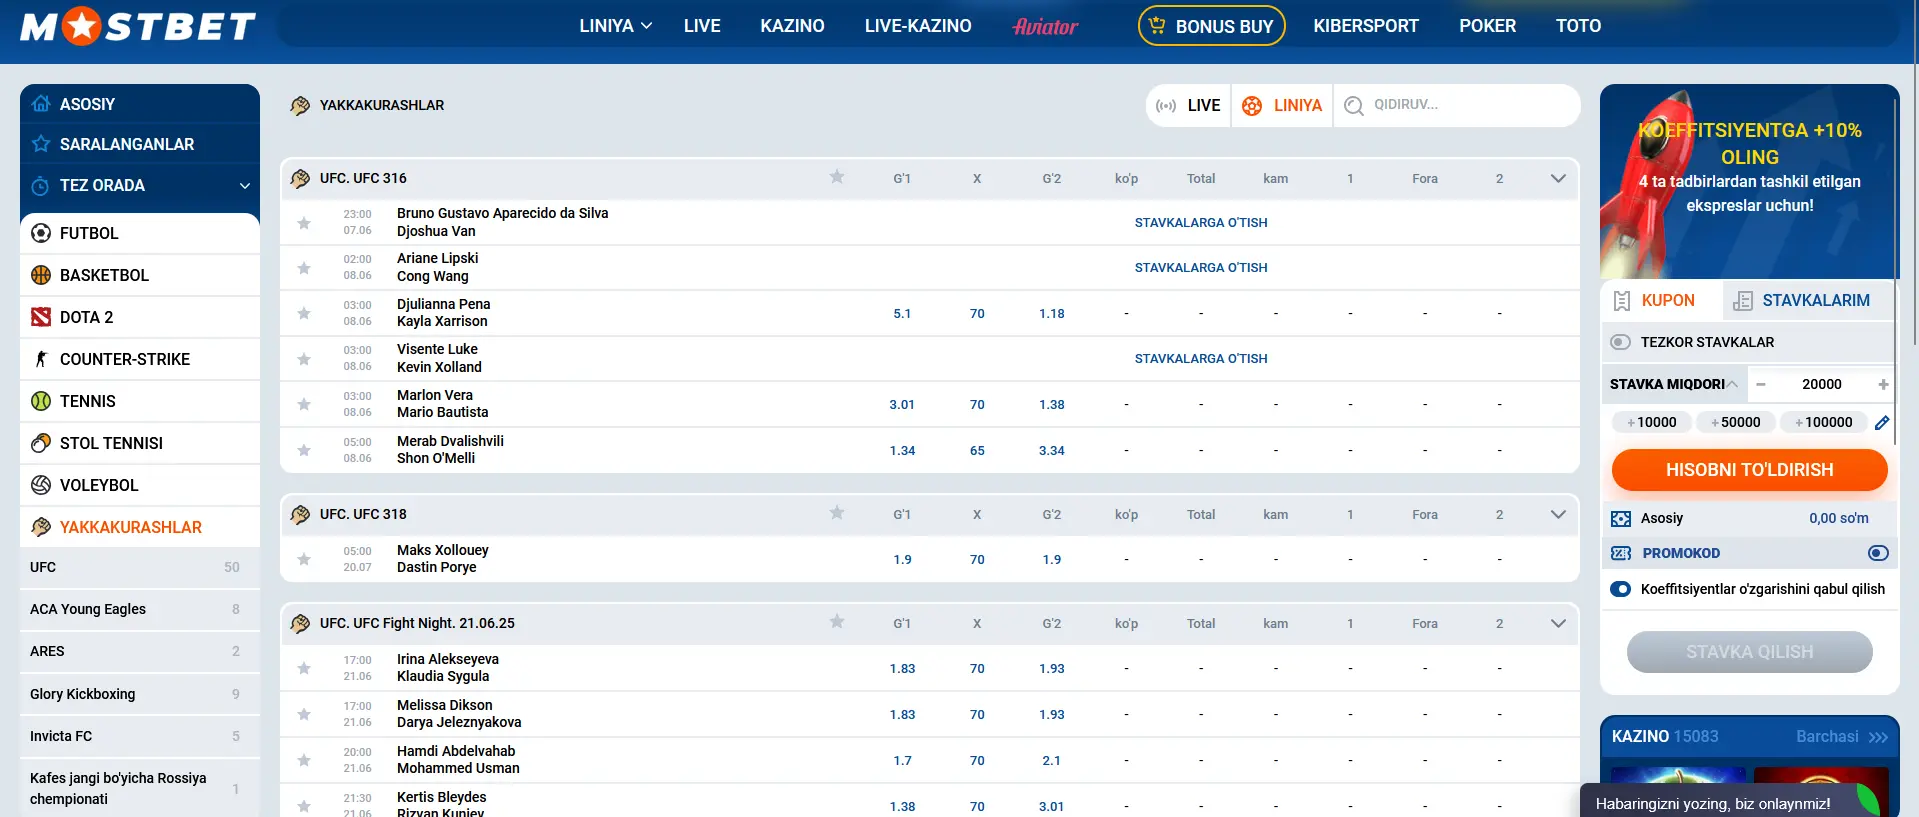Favorite the UFC 316 league star
The image size is (1919, 817).
[837, 177]
